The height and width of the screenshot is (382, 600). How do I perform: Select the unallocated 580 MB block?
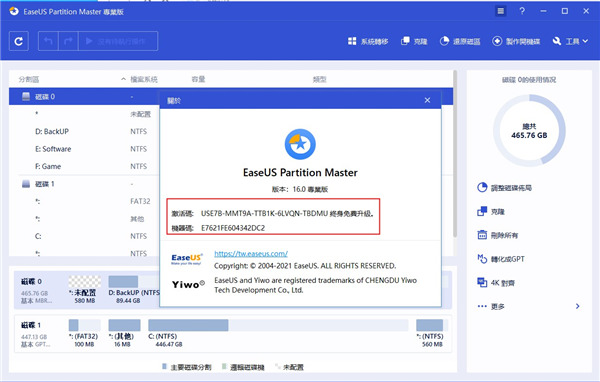[x=85, y=290]
